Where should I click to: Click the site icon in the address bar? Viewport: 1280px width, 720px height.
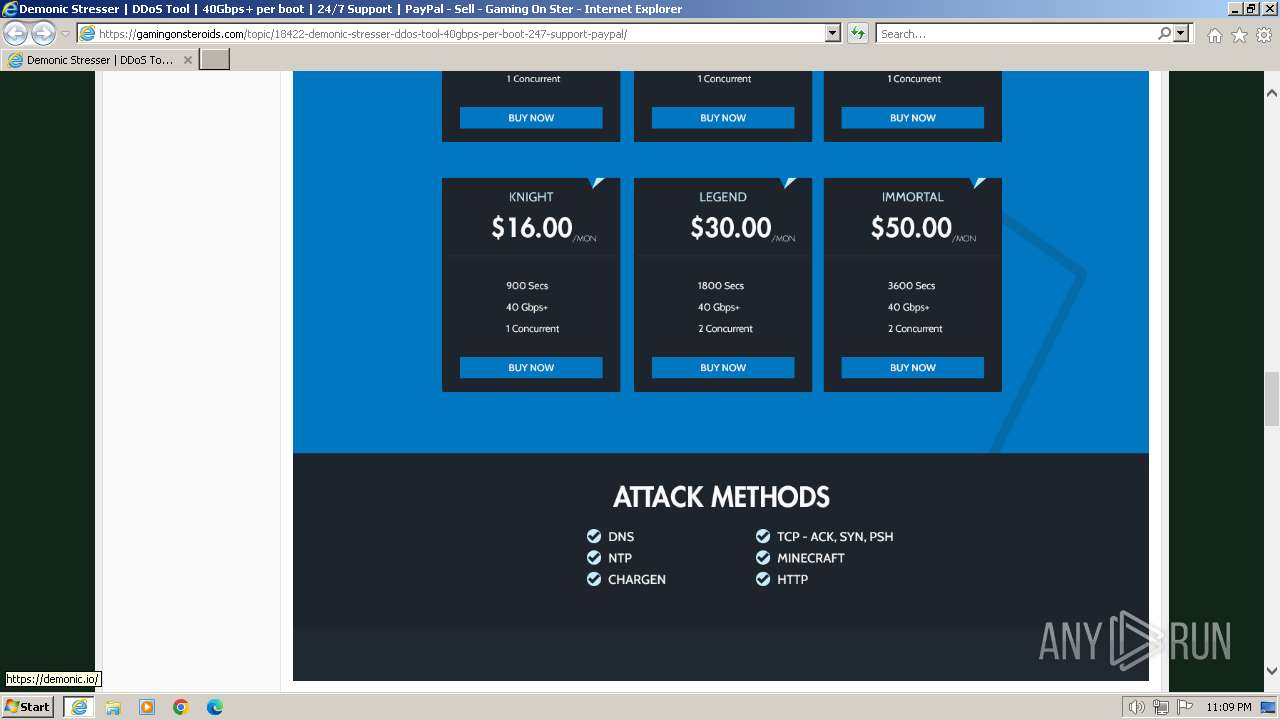pos(88,34)
